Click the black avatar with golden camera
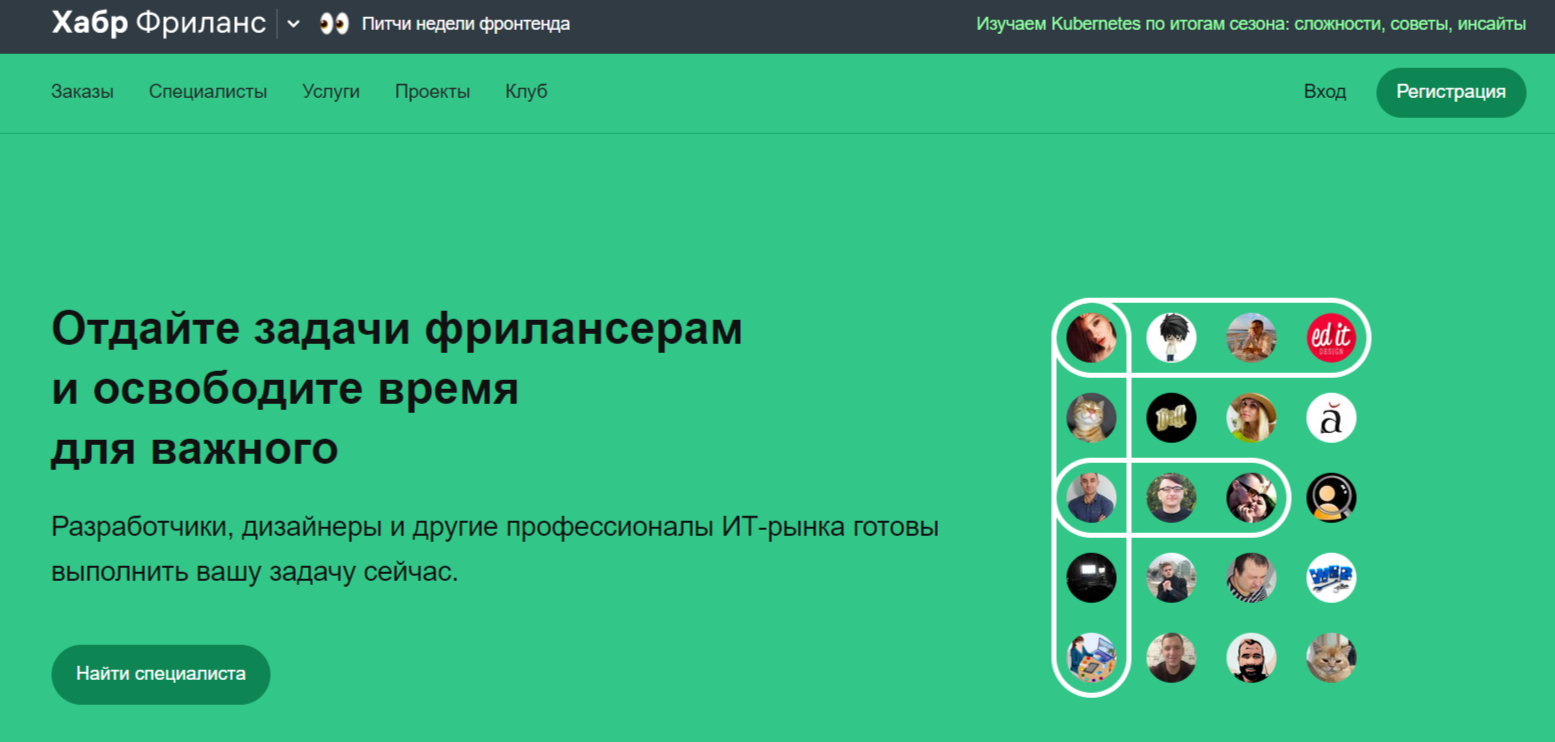The height and width of the screenshot is (742, 1555). [x=1330, y=497]
